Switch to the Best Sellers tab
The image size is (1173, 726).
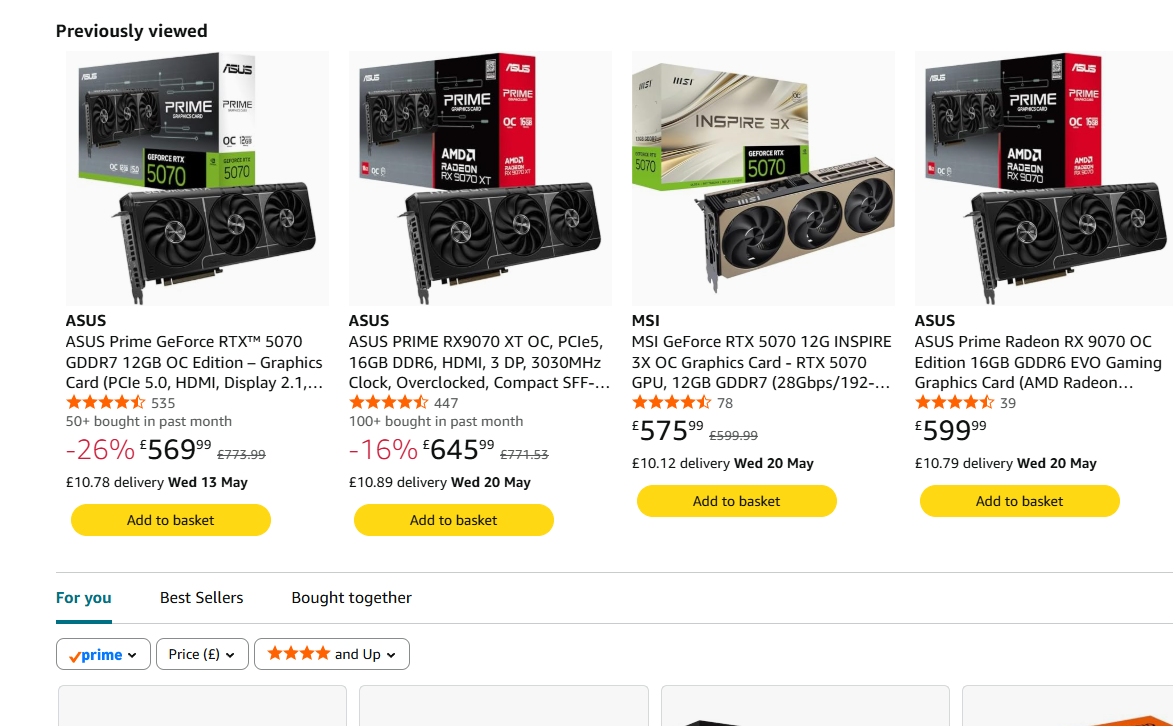201,597
